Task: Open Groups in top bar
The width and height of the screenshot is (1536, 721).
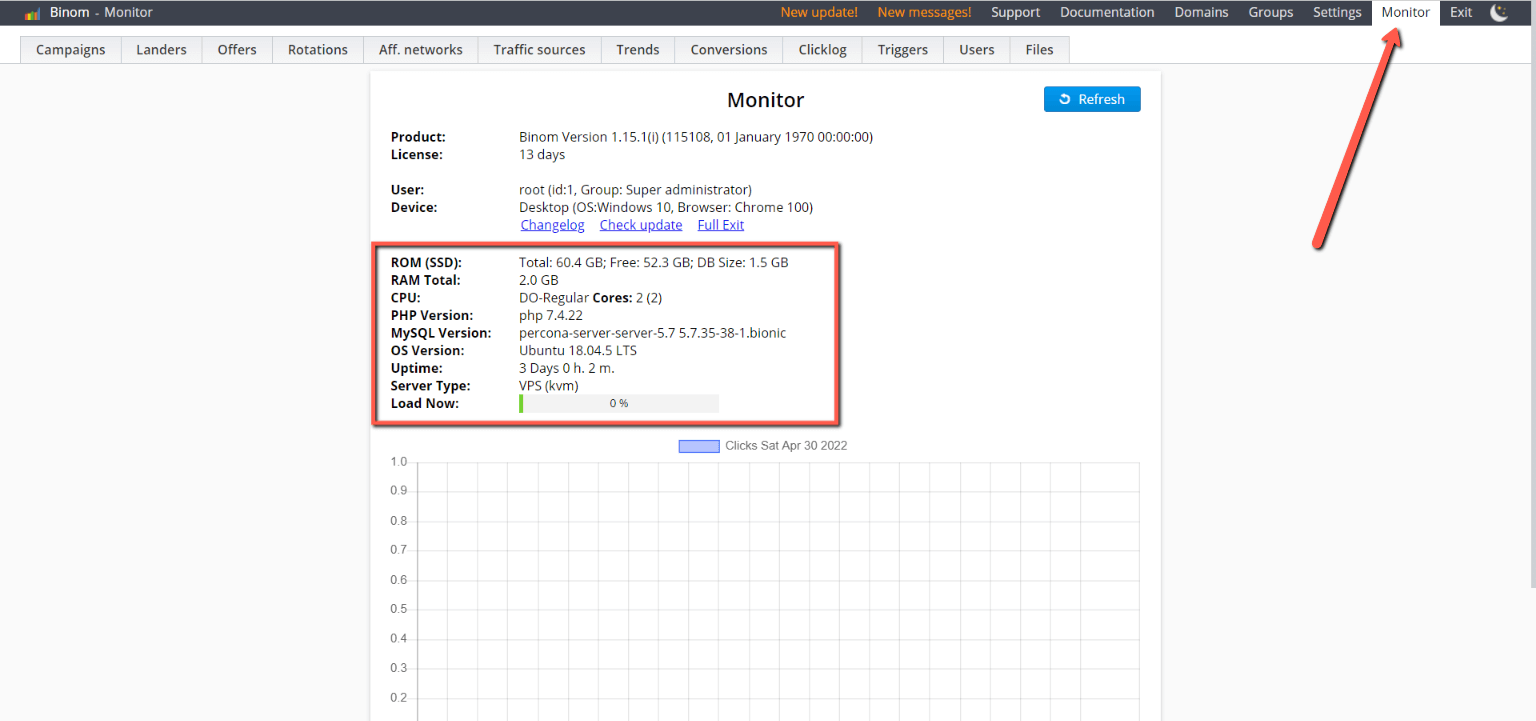Action: (1271, 13)
